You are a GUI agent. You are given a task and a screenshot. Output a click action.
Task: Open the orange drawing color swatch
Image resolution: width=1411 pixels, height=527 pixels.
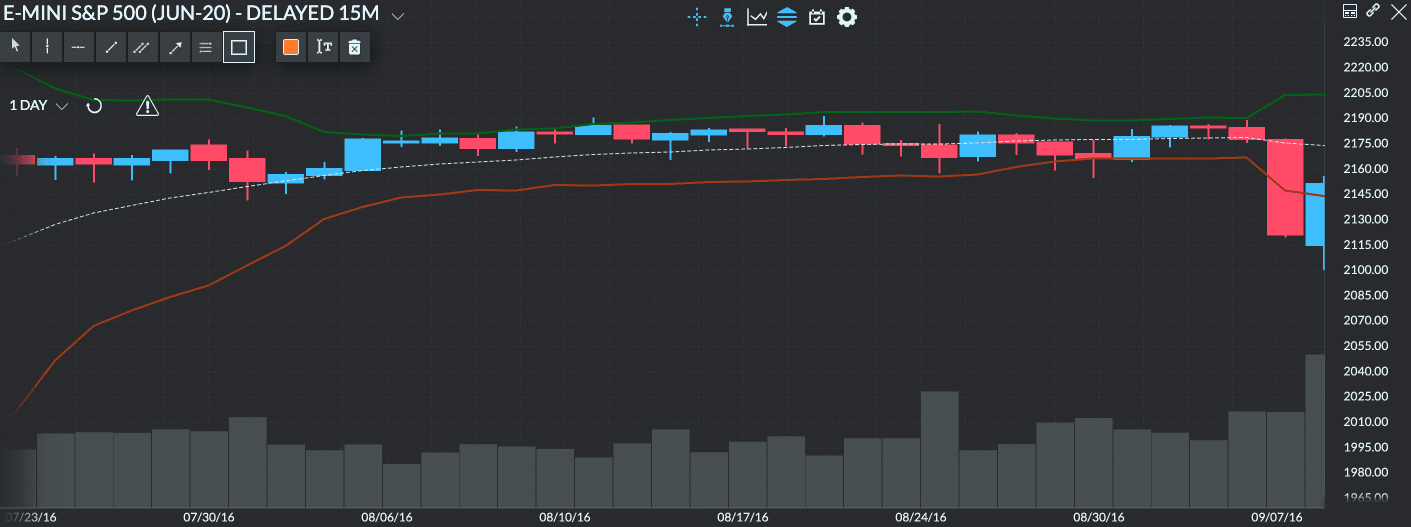tap(291, 47)
